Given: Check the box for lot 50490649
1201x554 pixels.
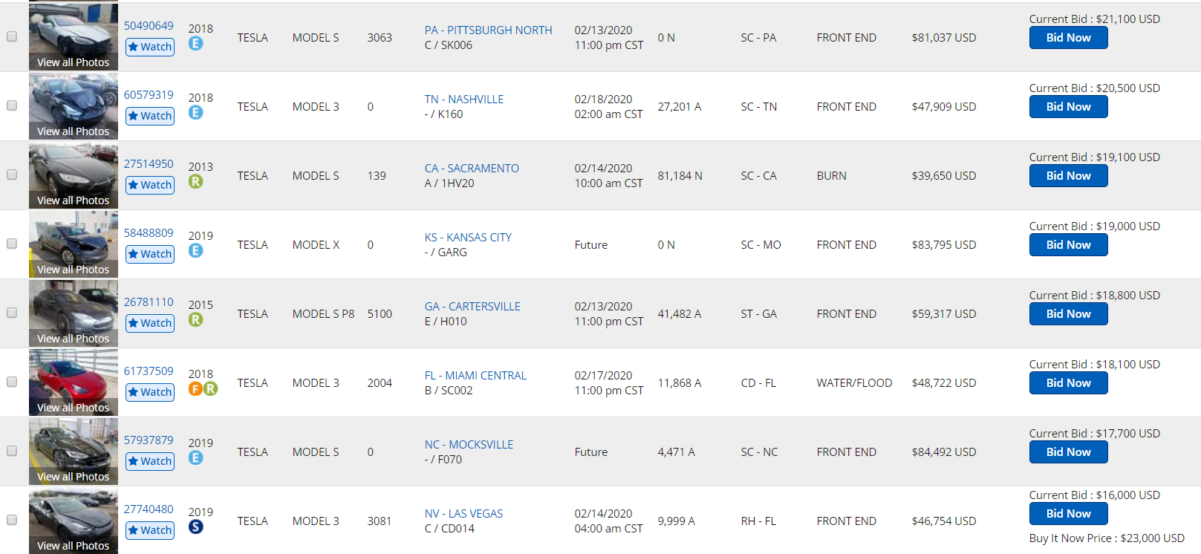Looking at the screenshot, I should 12,36.
